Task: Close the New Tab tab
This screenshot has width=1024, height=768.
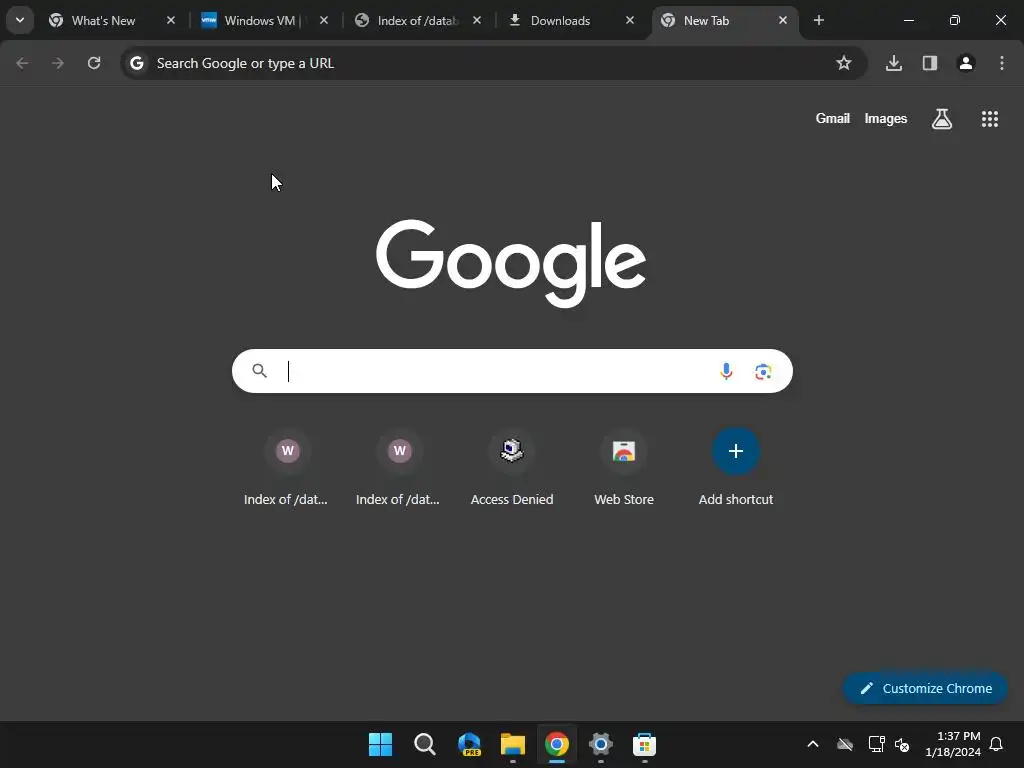Action: (x=783, y=20)
